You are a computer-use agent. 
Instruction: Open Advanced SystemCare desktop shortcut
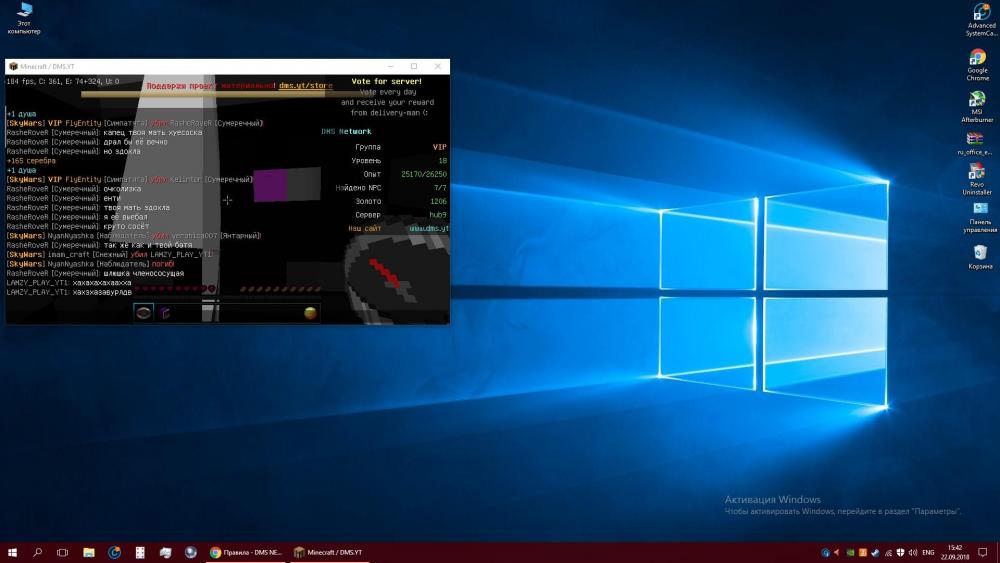(980, 20)
